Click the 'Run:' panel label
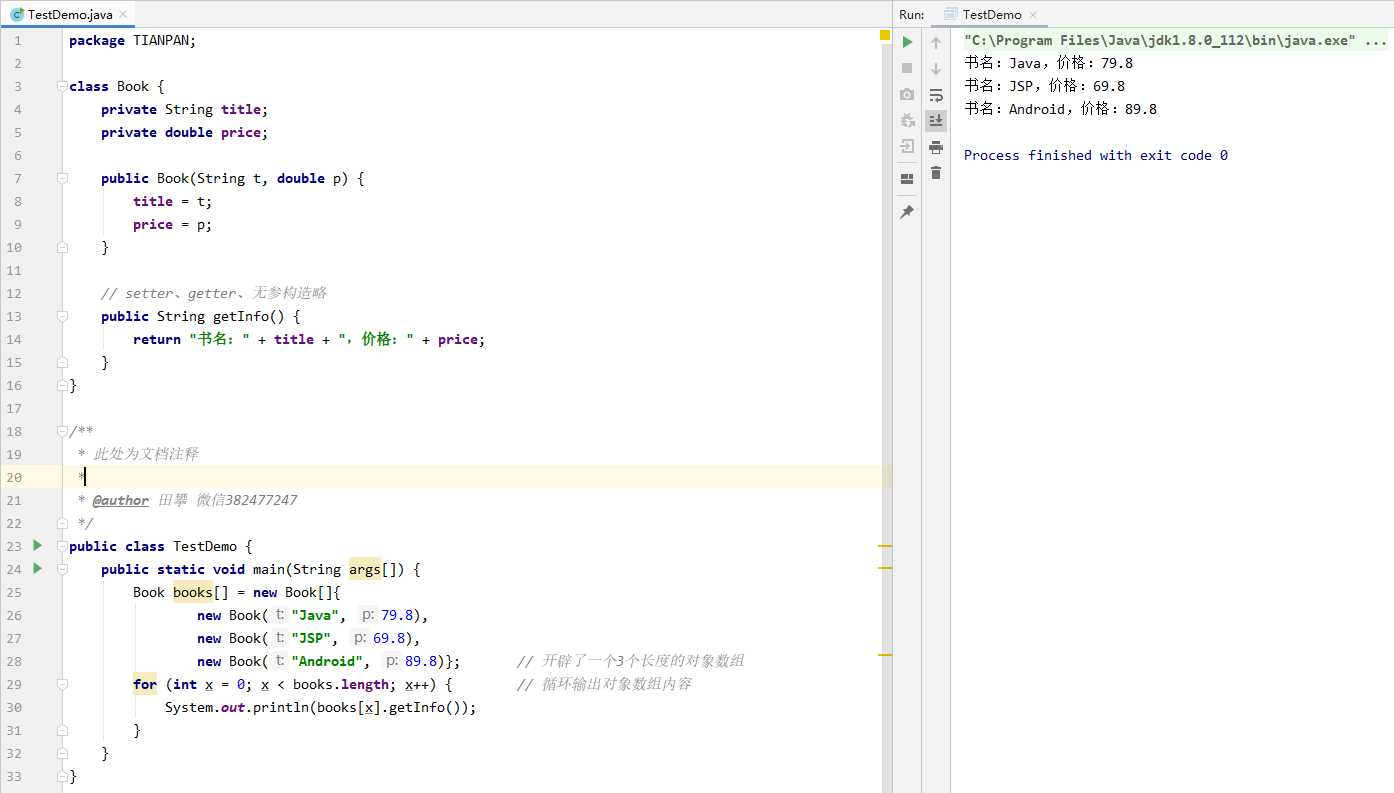This screenshot has width=1394, height=793. [911, 14]
